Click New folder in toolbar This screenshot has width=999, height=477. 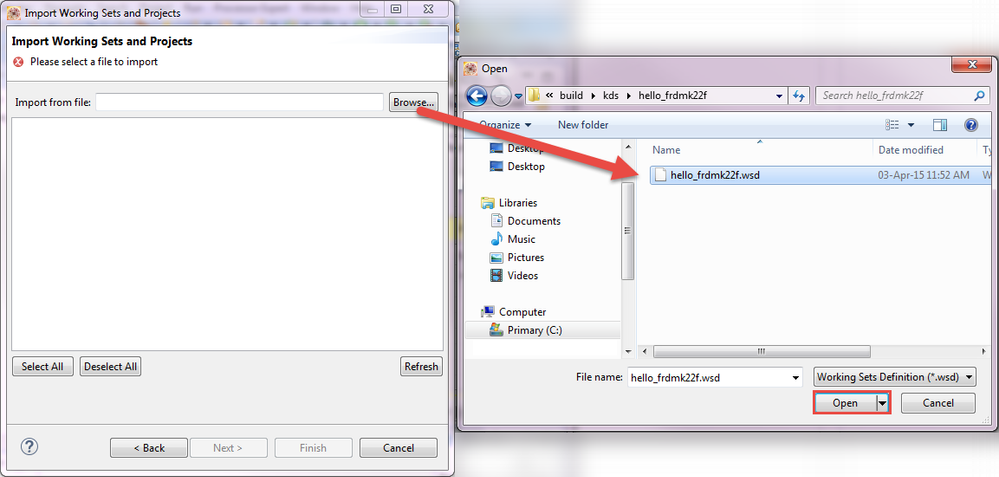pos(583,125)
